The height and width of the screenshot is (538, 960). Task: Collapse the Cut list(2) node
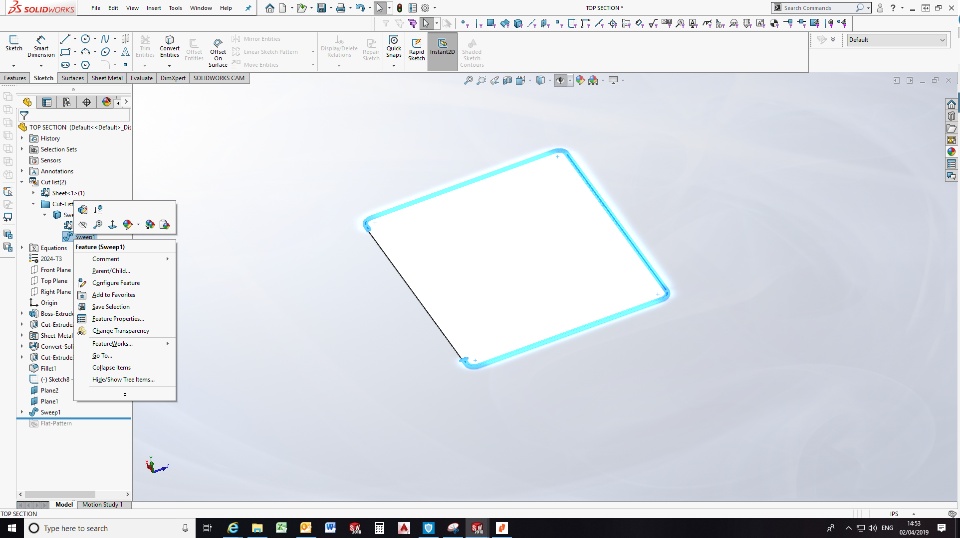coord(22,182)
